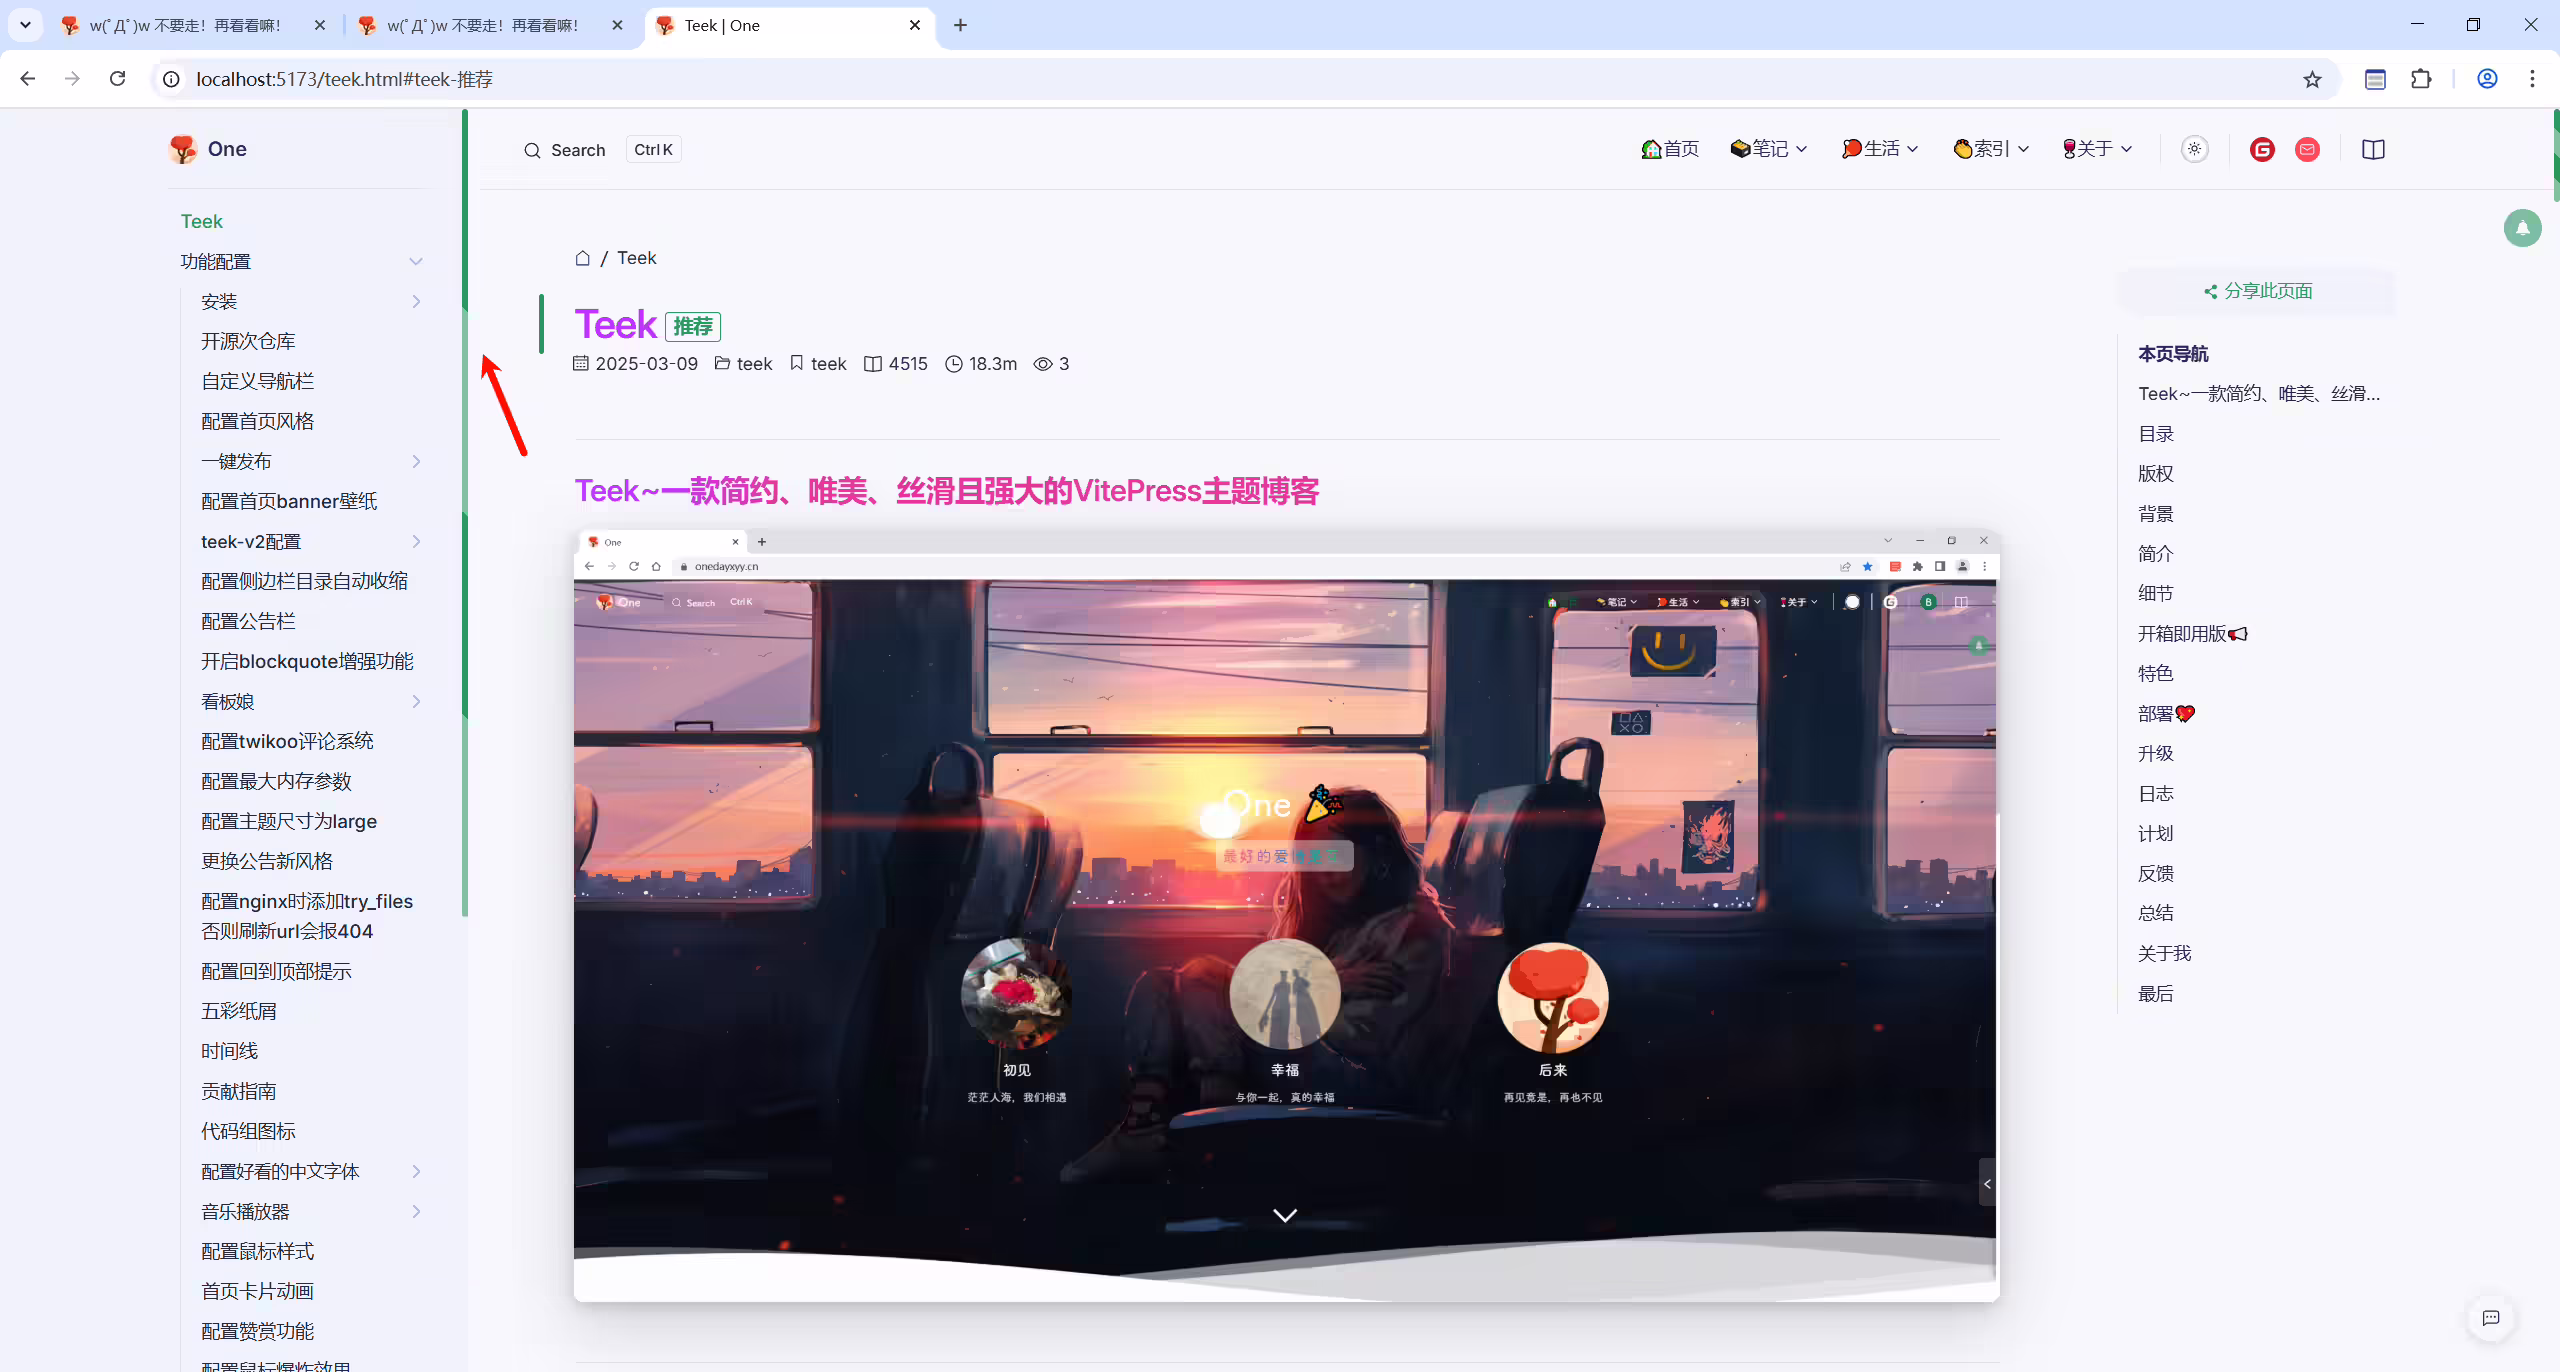Image resolution: width=2560 pixels, height=1372 pixels.
Task: Click the Teek sidebar heading link
Action: point(201,222)
